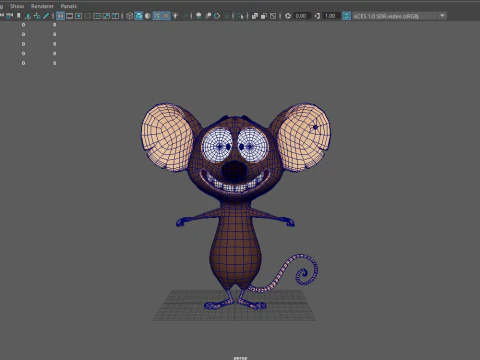The image size is (480, 360).
Task: Open the Renderer menu
Action: tap(42, 6)
